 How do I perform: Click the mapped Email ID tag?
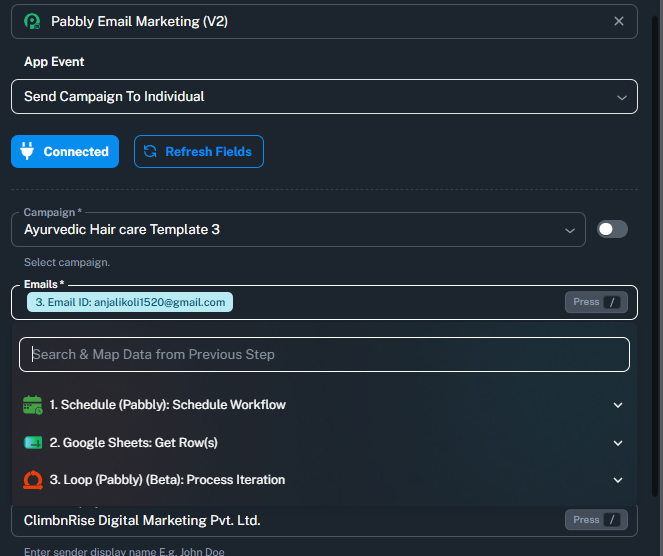[130, 302]
